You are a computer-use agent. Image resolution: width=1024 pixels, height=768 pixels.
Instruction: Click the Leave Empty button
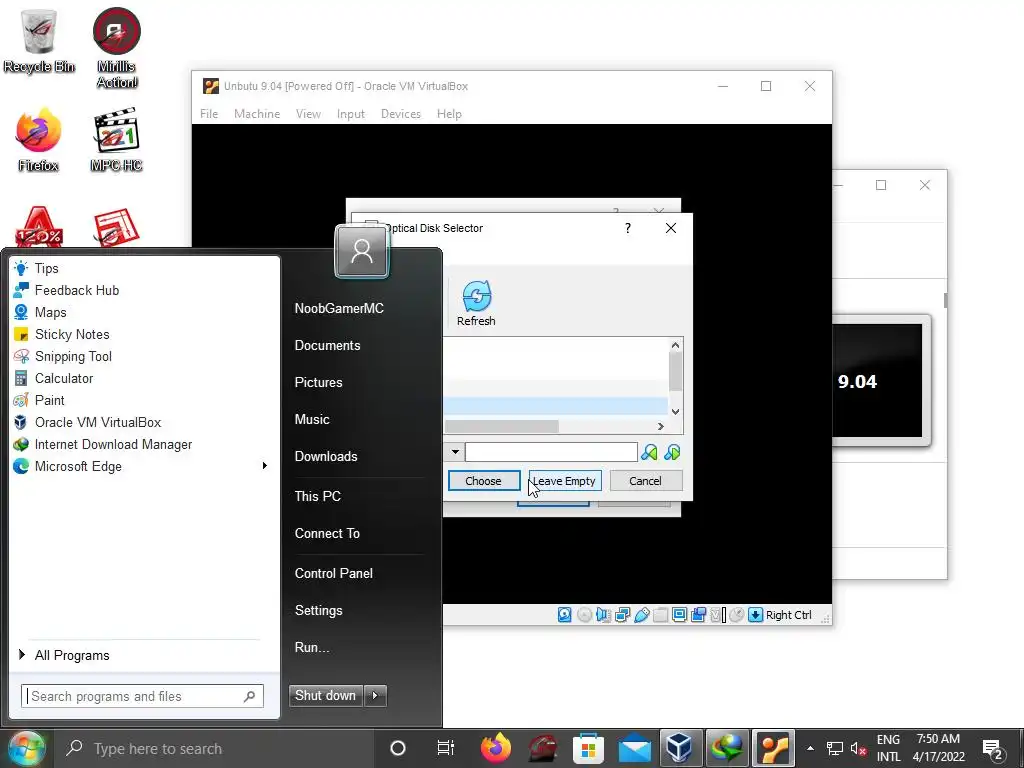565,481
